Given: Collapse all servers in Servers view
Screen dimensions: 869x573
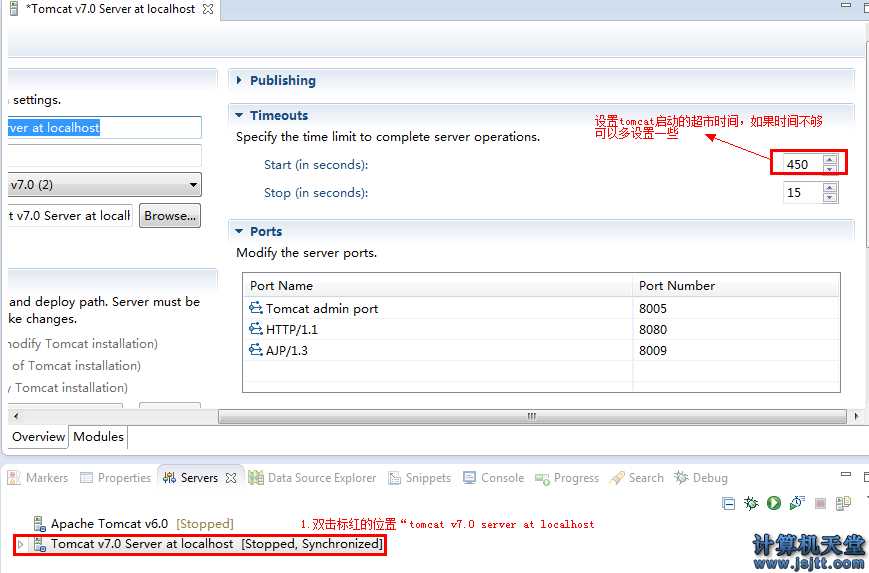Looking at the screenshot, I should [x=729, y=503].
